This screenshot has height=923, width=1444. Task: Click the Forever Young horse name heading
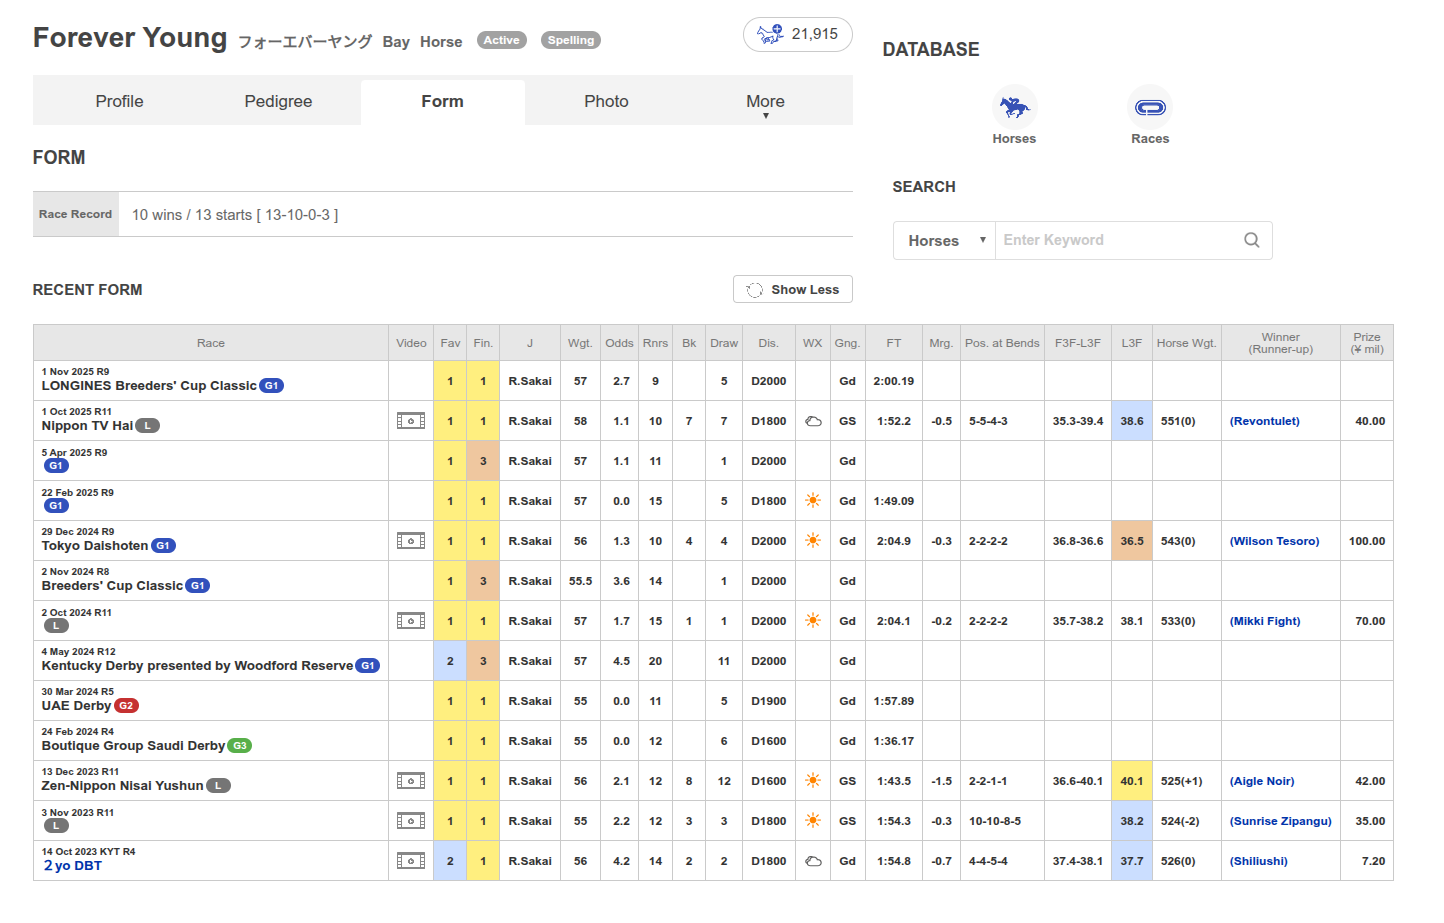coord(130,38)
